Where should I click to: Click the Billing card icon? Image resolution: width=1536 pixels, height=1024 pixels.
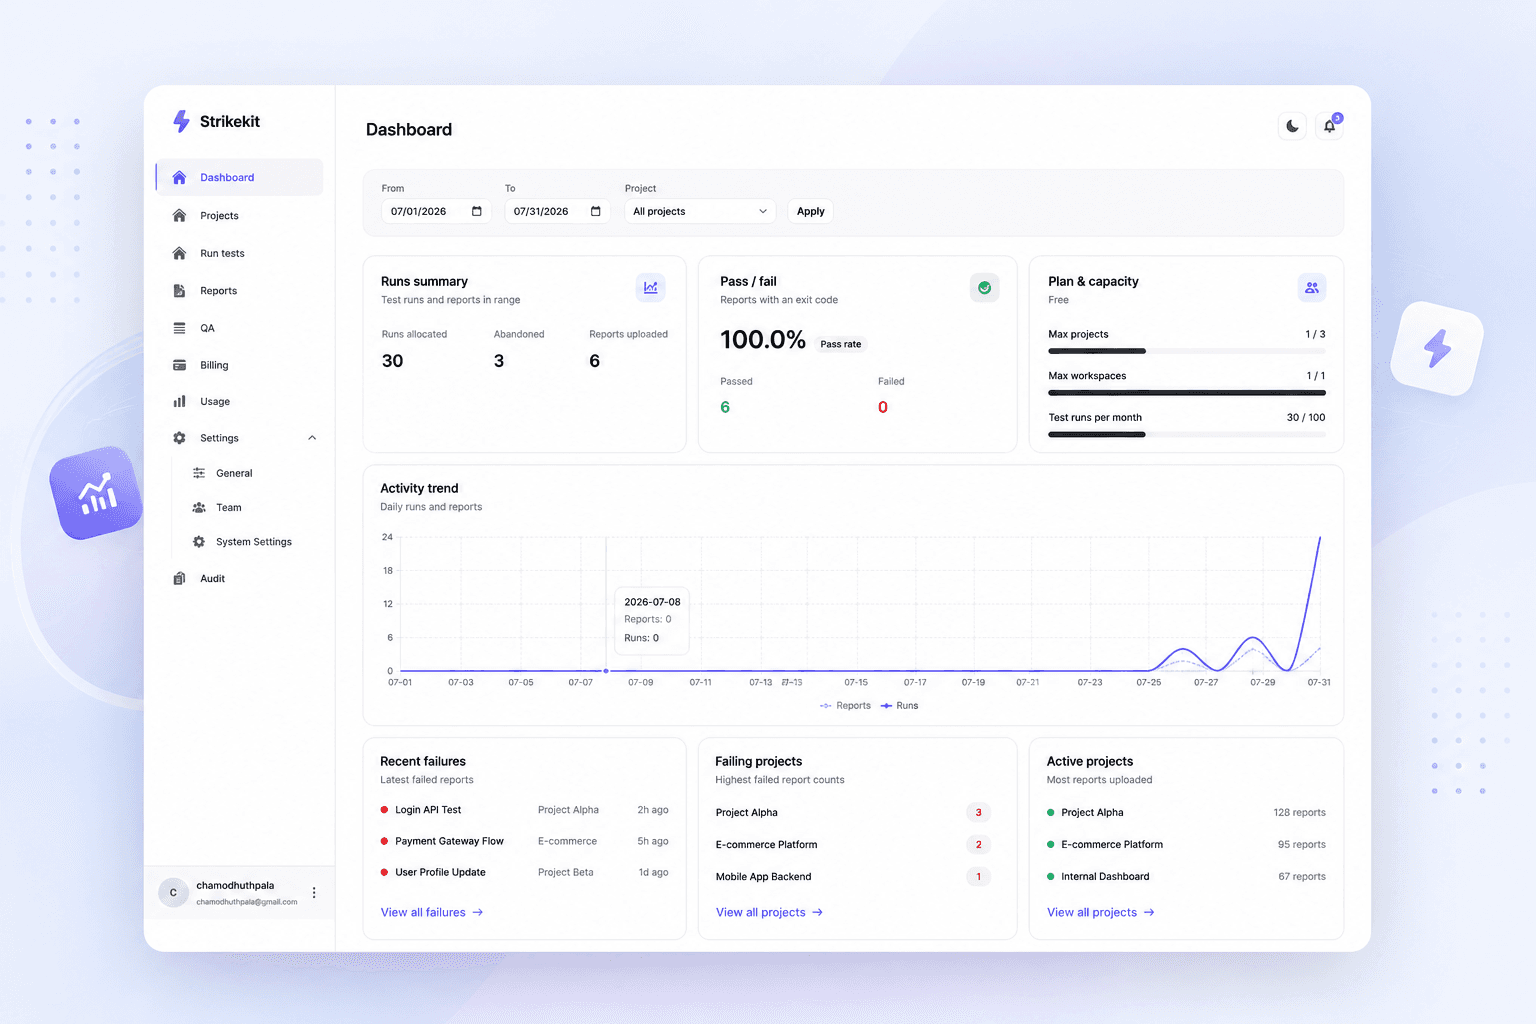pyautogui.click(x=179, y=365)
